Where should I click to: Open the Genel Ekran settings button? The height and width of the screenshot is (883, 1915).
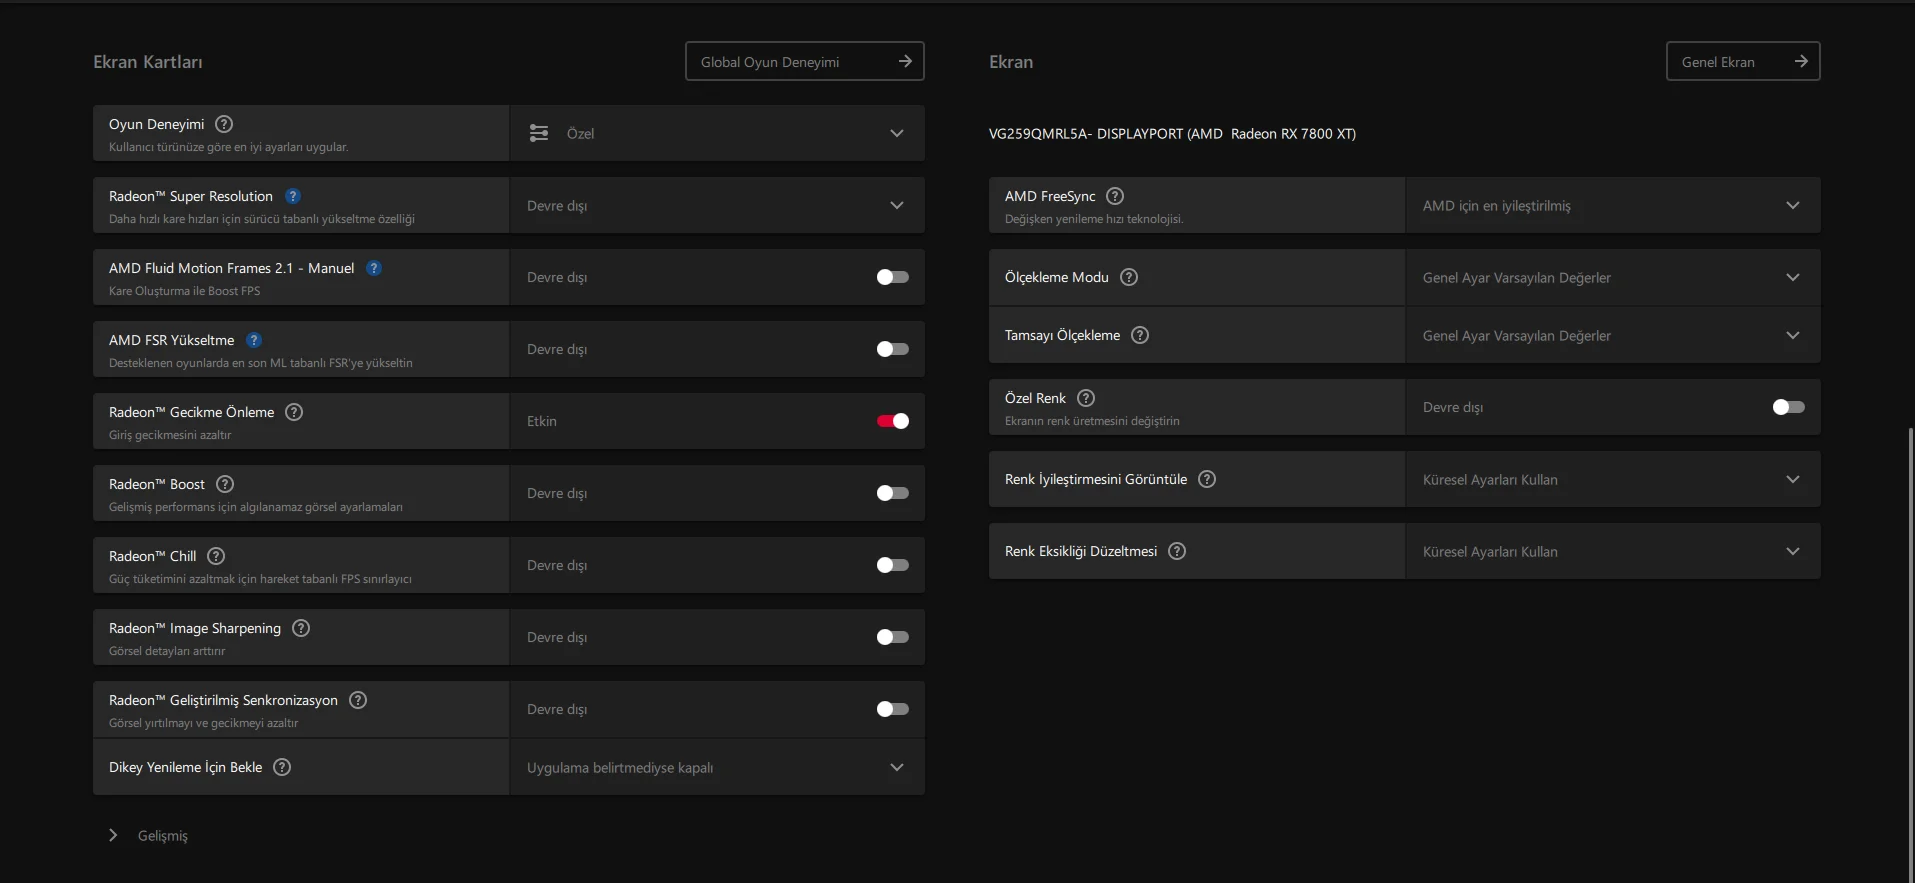(x=1743, y=61)
